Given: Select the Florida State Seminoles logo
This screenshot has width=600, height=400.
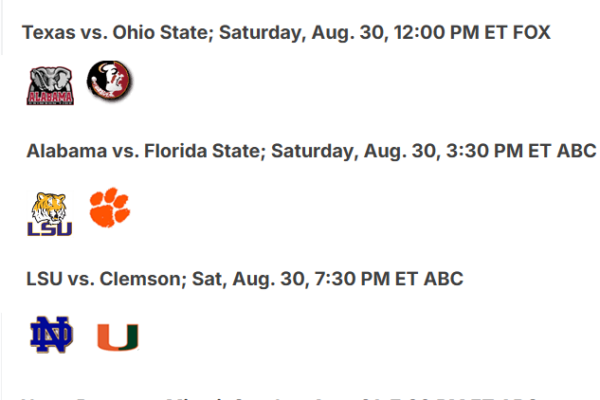Looking at the screenshot, I should (109, 80).
